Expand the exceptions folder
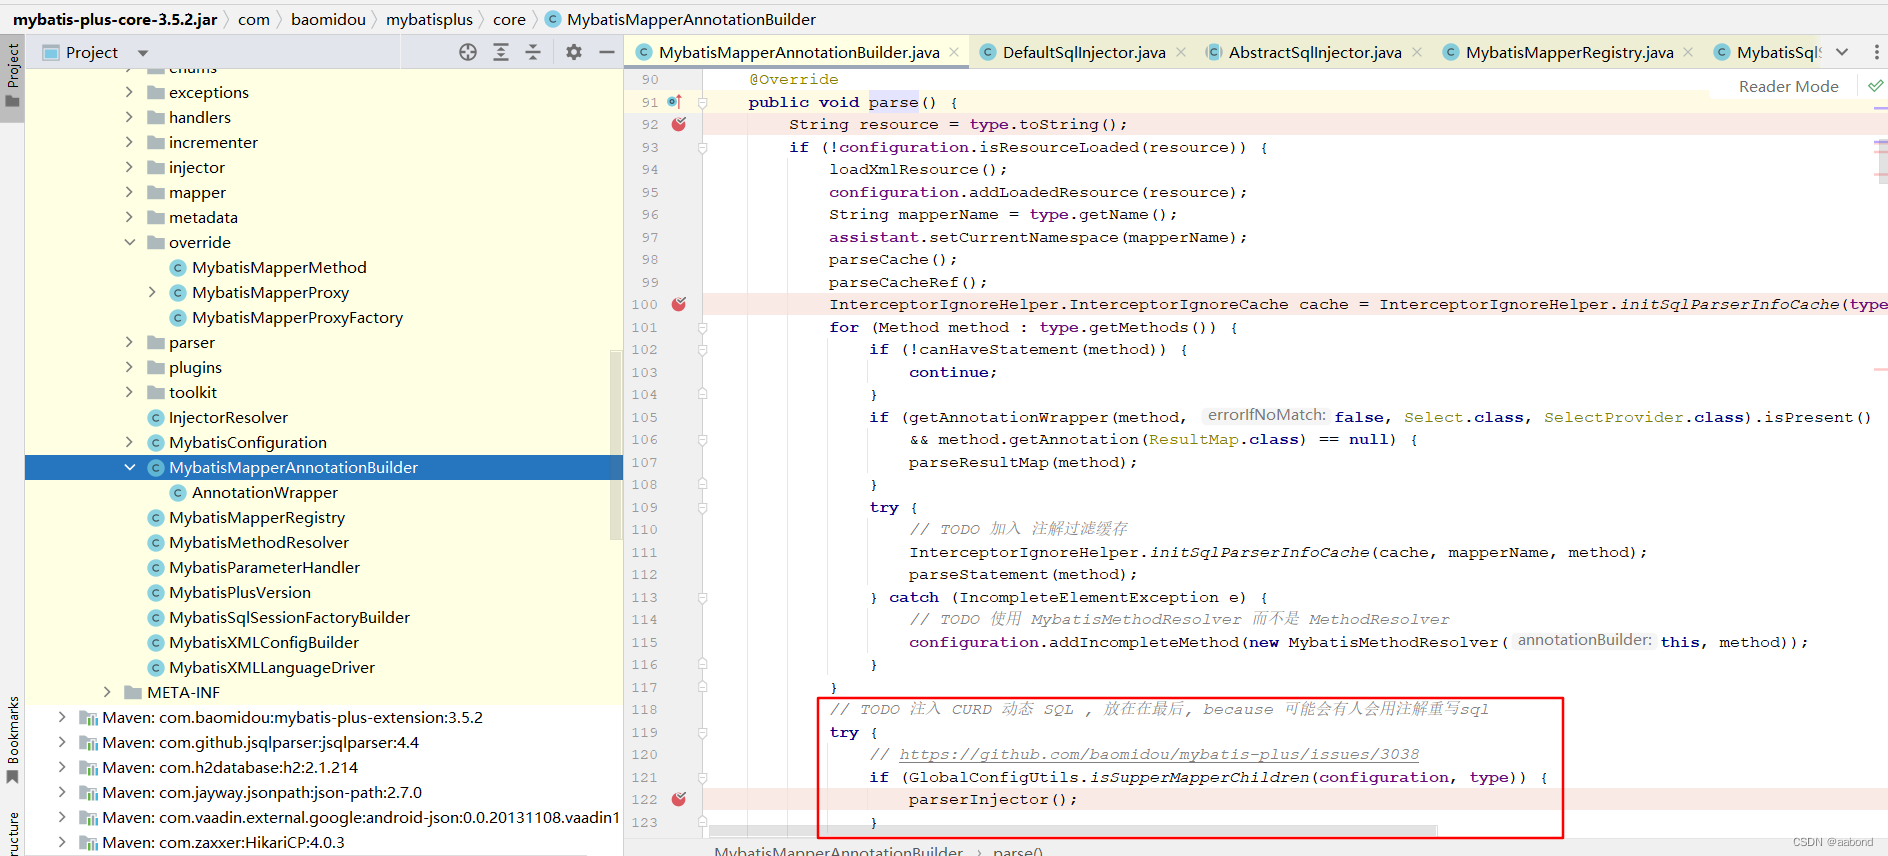Viewport: 1888px width, 856px height. [x=129, y=92]
